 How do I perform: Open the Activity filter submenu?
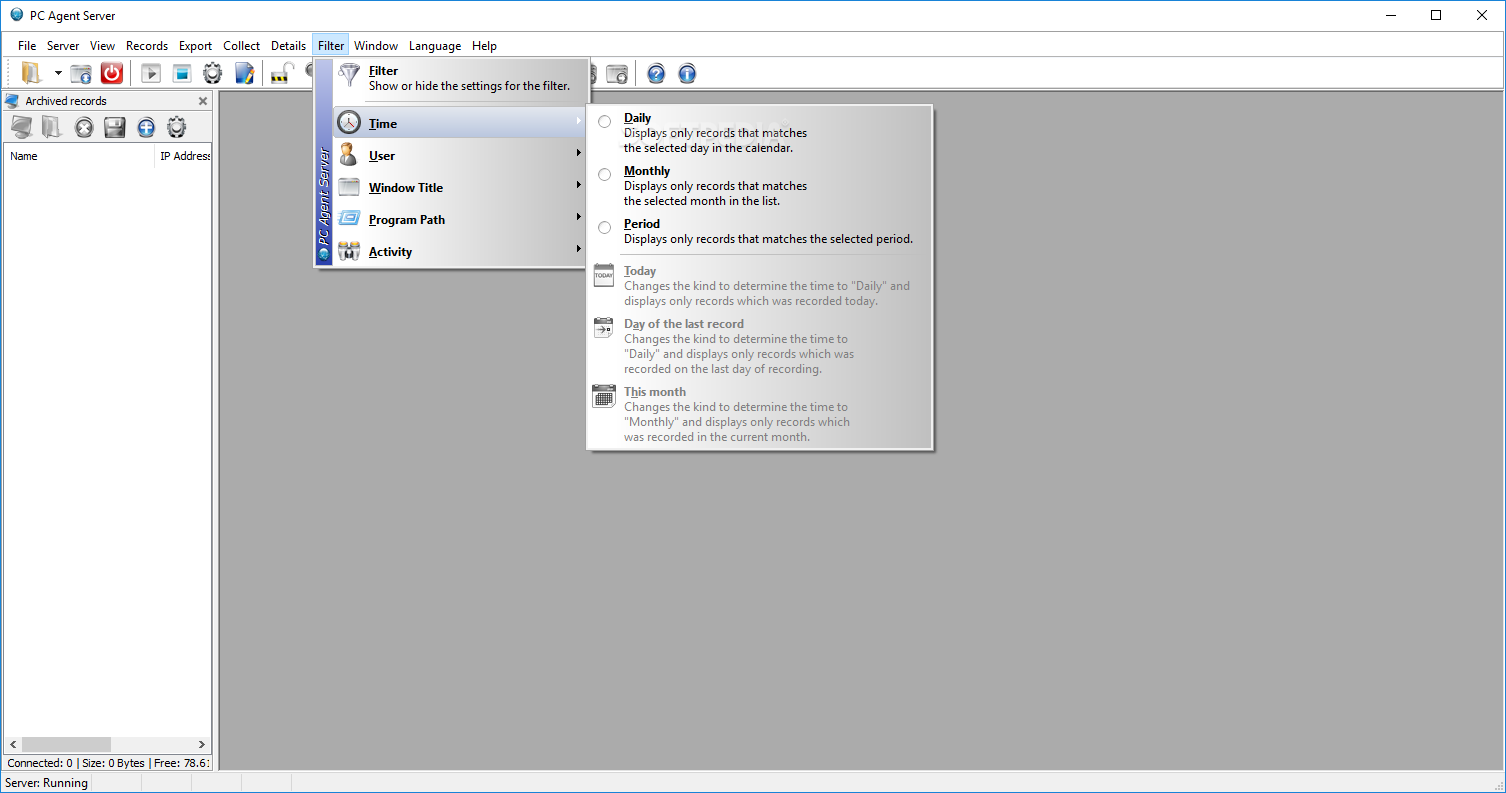point(461,251)
